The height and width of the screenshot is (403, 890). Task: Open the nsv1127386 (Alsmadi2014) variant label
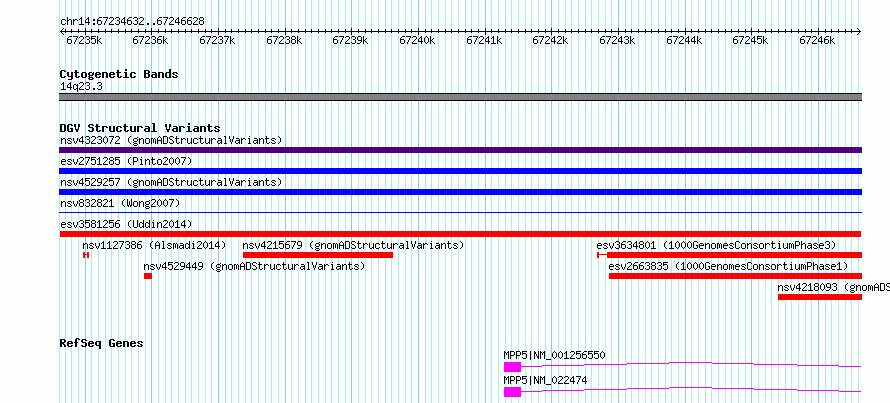(x=154, y=245)
